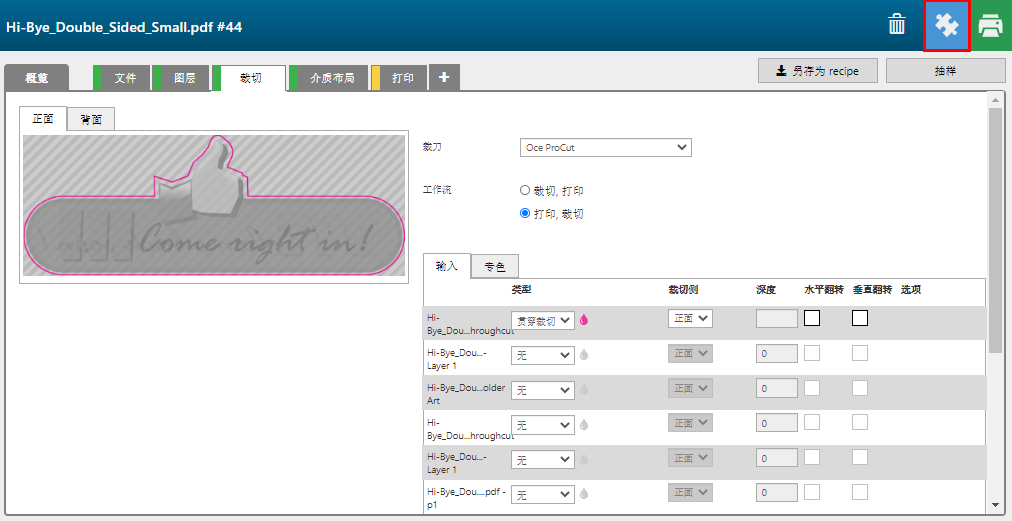
Task: Switch to the 背面 preview tab
Action: pos(91,119)
